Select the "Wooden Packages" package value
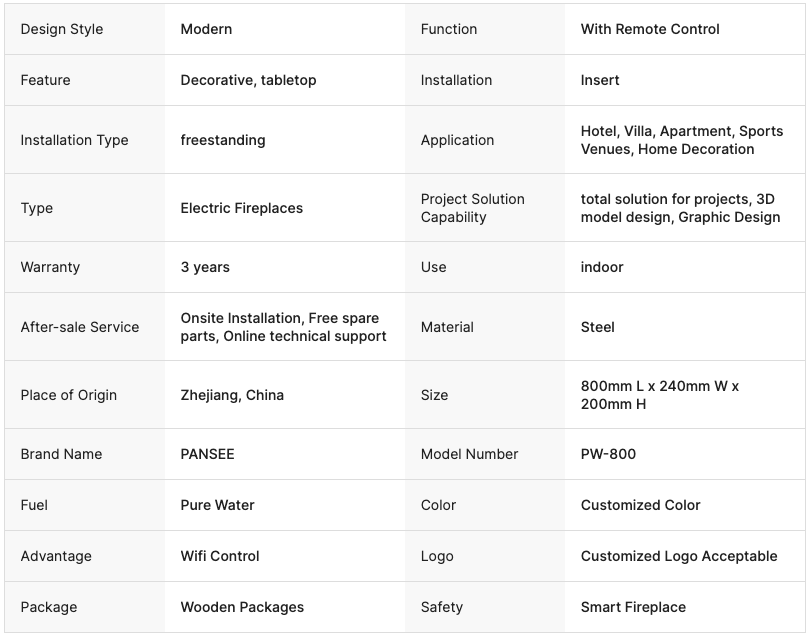This screenshot has height=638, width=809. (x=242, y=607)
